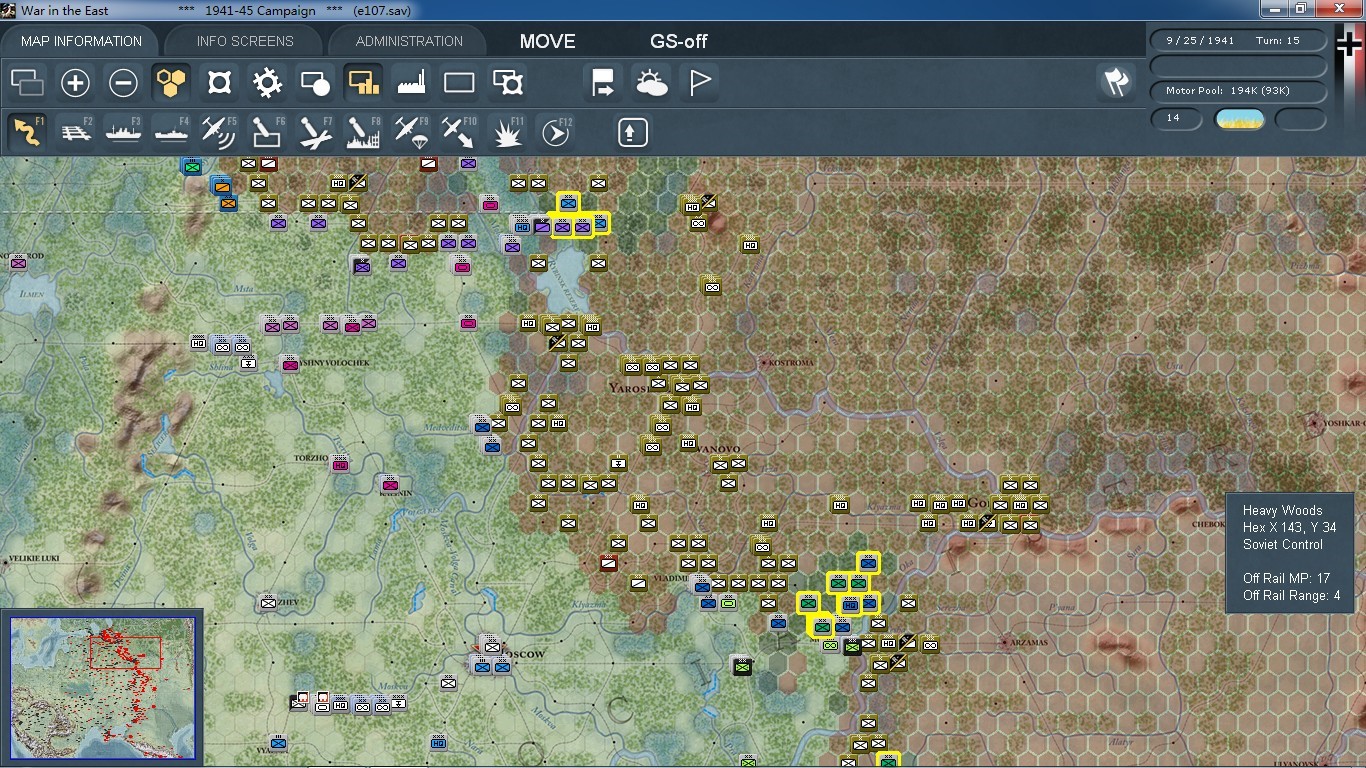
Task: Toggle the highlighted rectangle with bars icon
Action: (363, 82)
